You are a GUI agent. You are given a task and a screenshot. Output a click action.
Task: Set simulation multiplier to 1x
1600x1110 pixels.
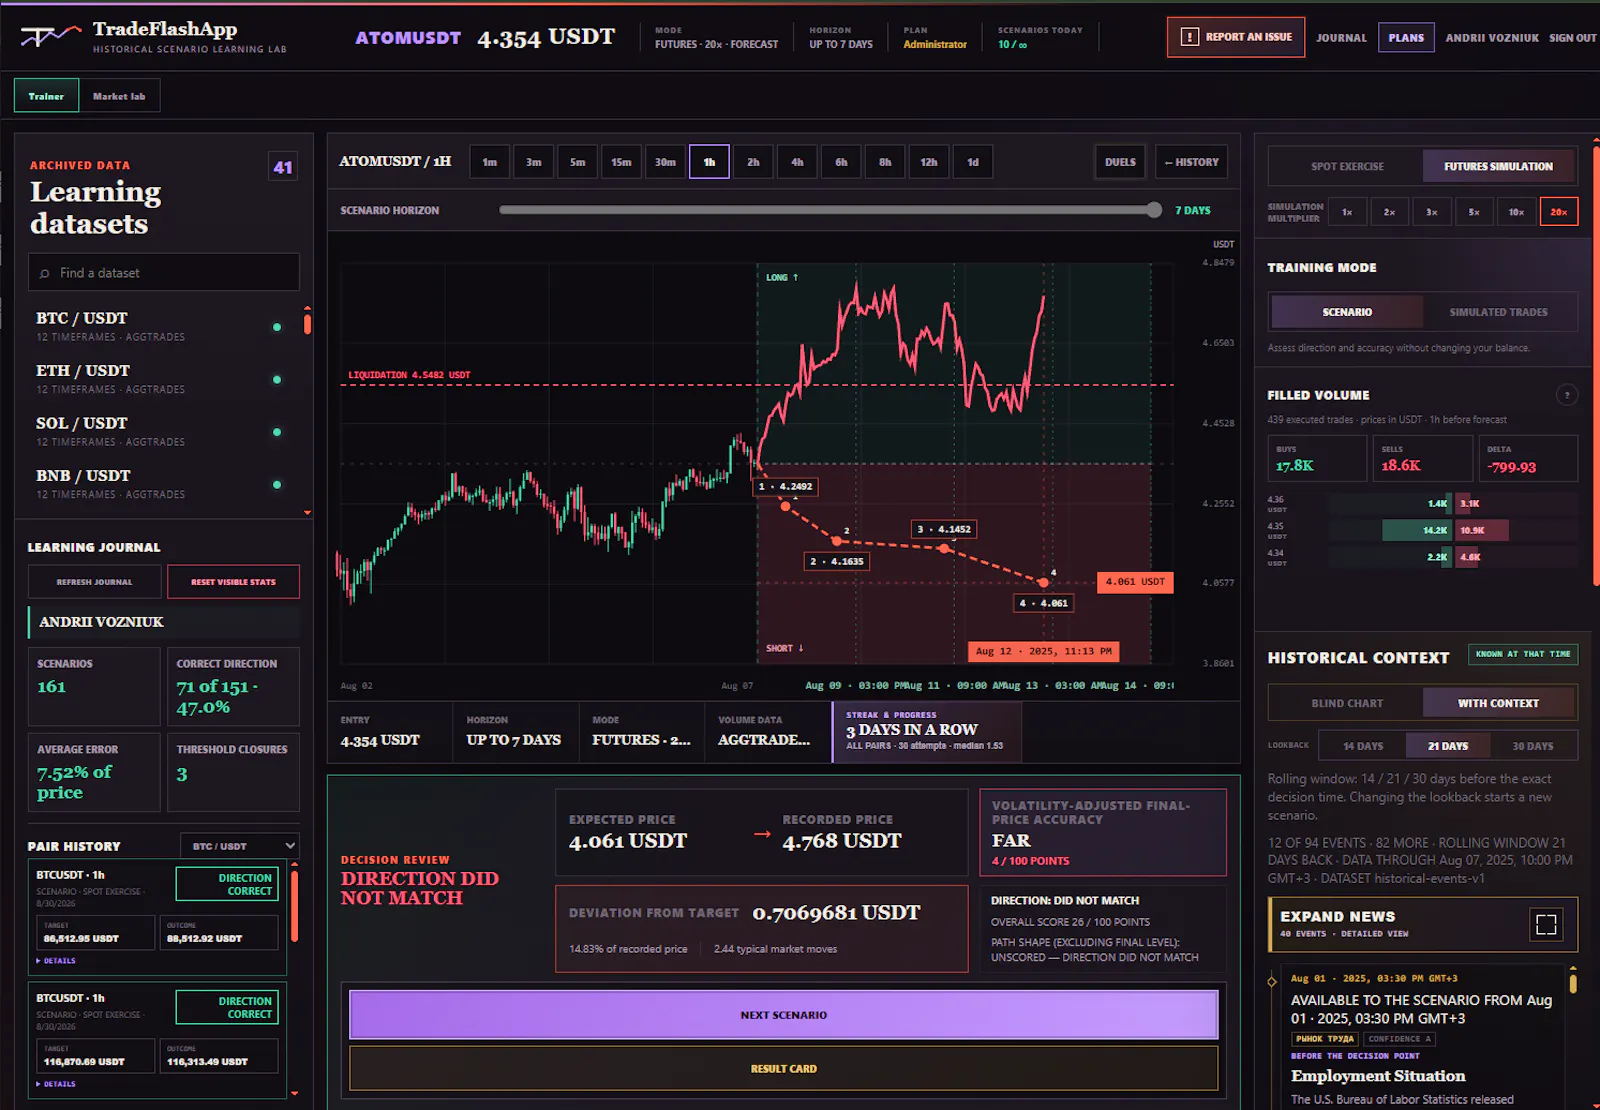(1347, 212)
